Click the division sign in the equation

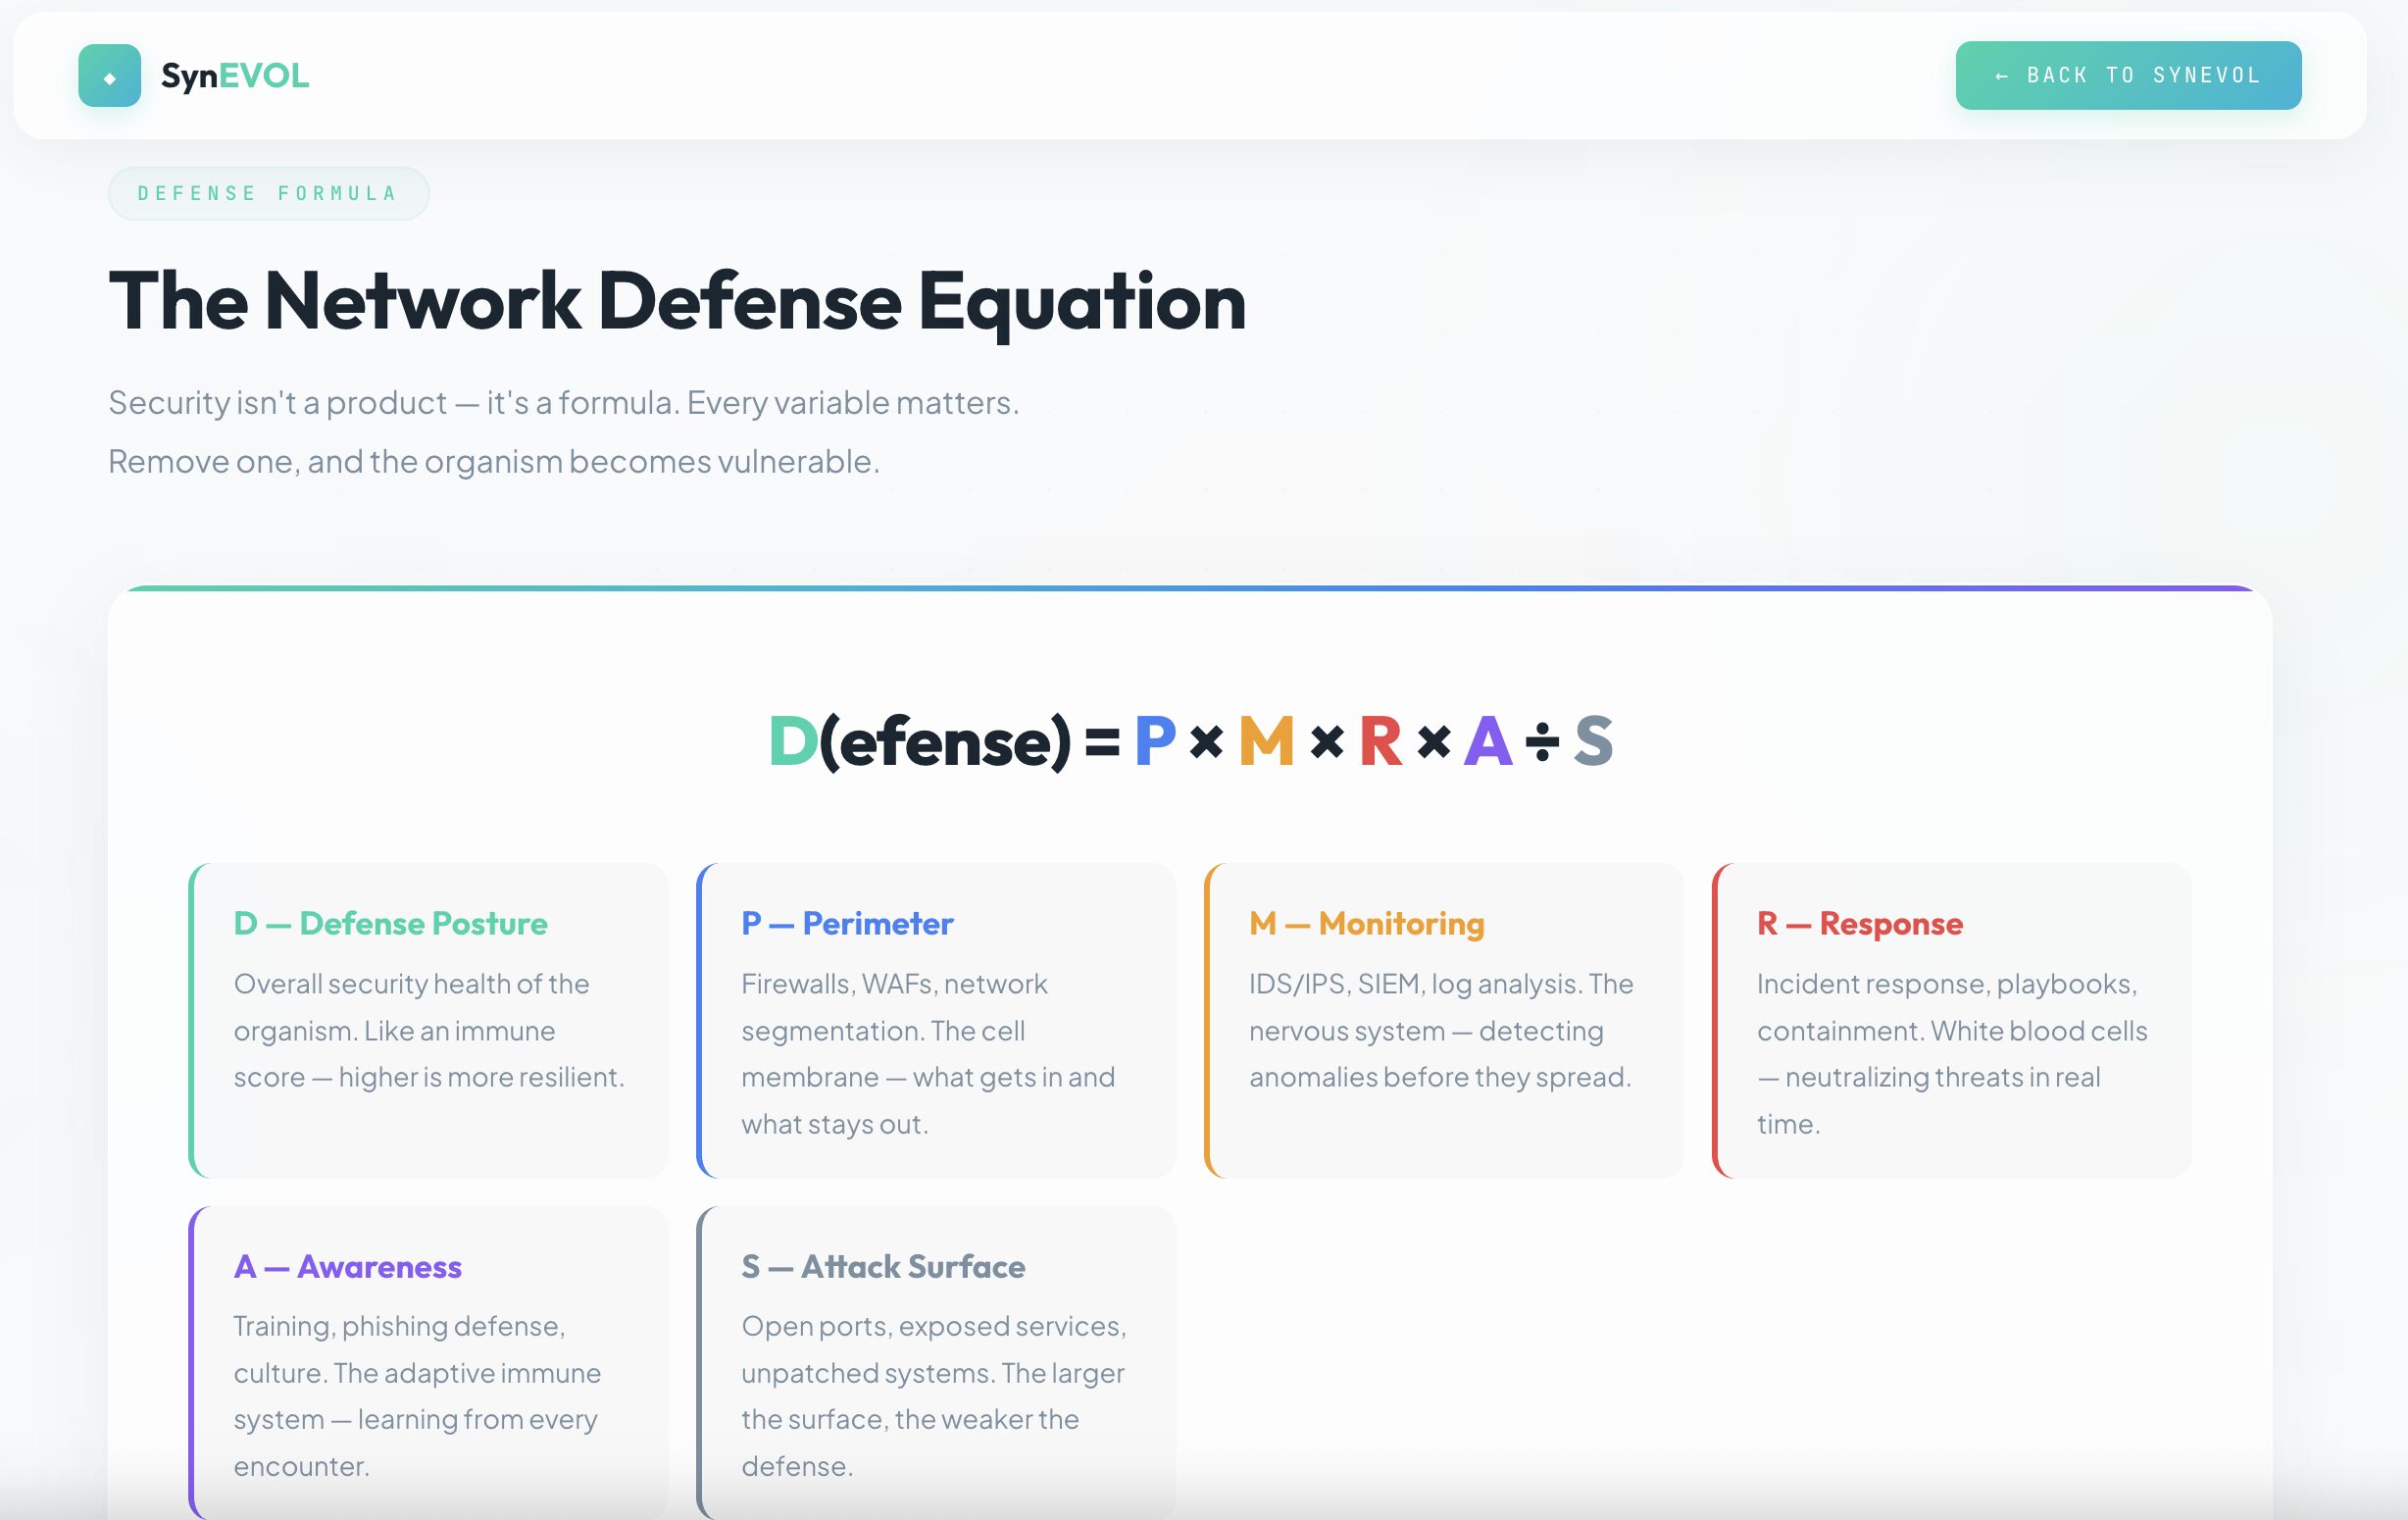tap(1541, 742)
